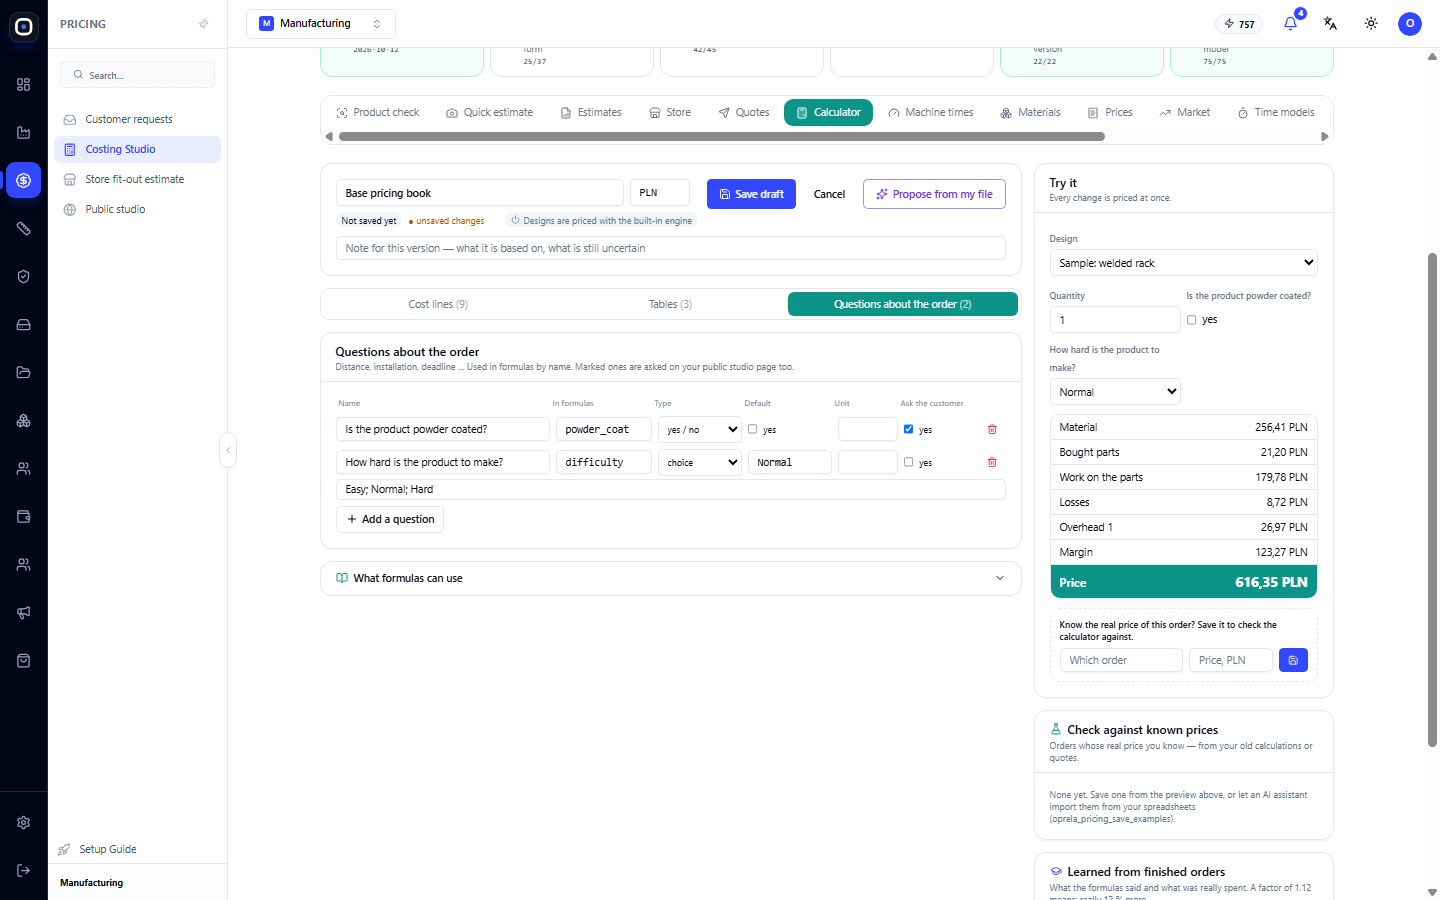Image resolution: width=1440 pixels, height=900 pixels.
Task: Add a question to the list
Action: tap(390, 519)
